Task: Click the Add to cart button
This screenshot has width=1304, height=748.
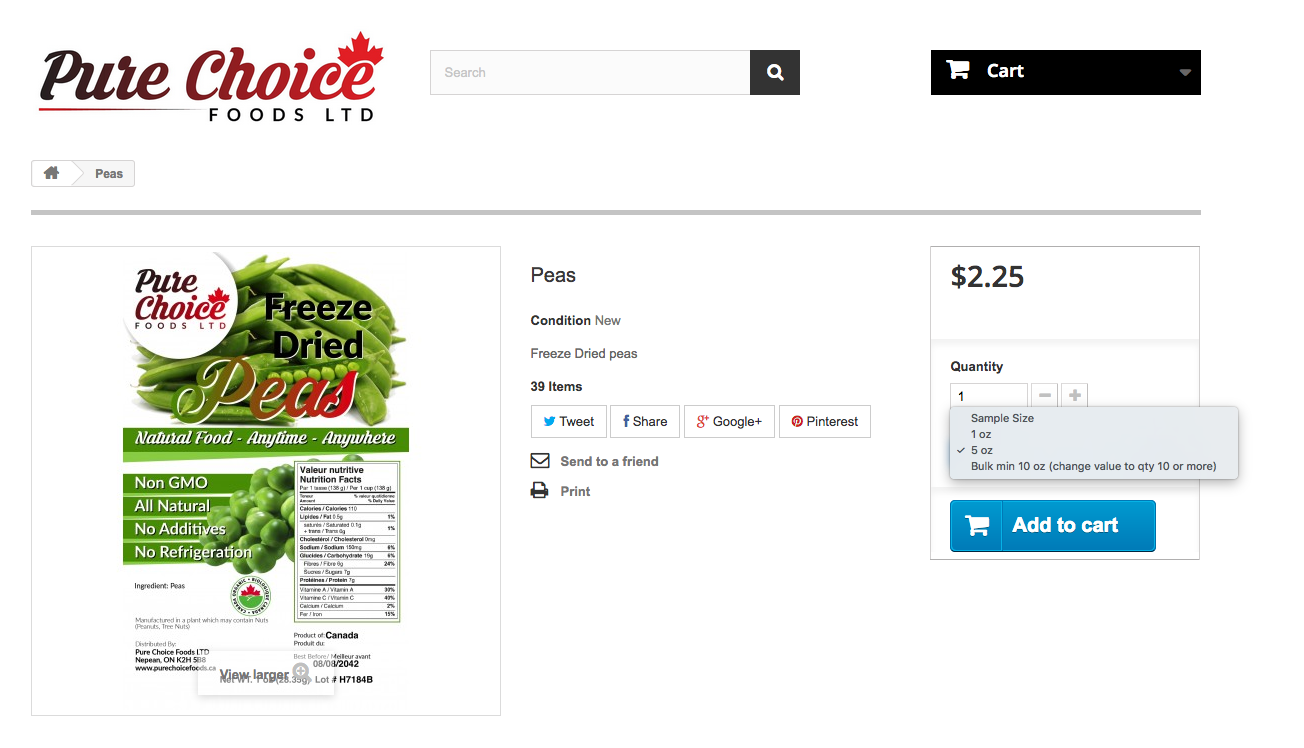Action: (x=1053, y=526)
